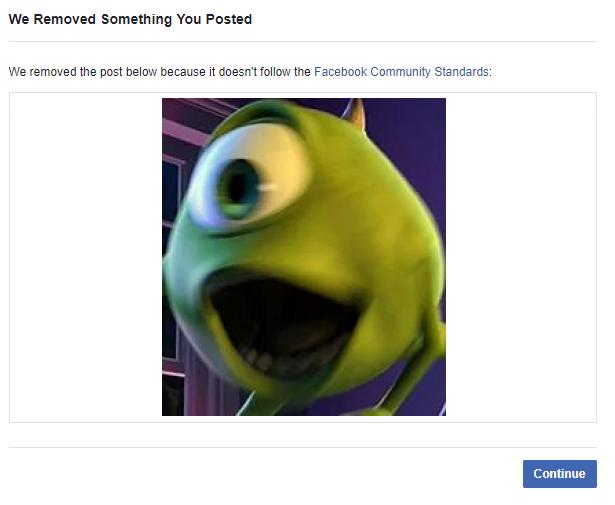Click the divider line under the heading
615x505 pixels.
[303, 41]
